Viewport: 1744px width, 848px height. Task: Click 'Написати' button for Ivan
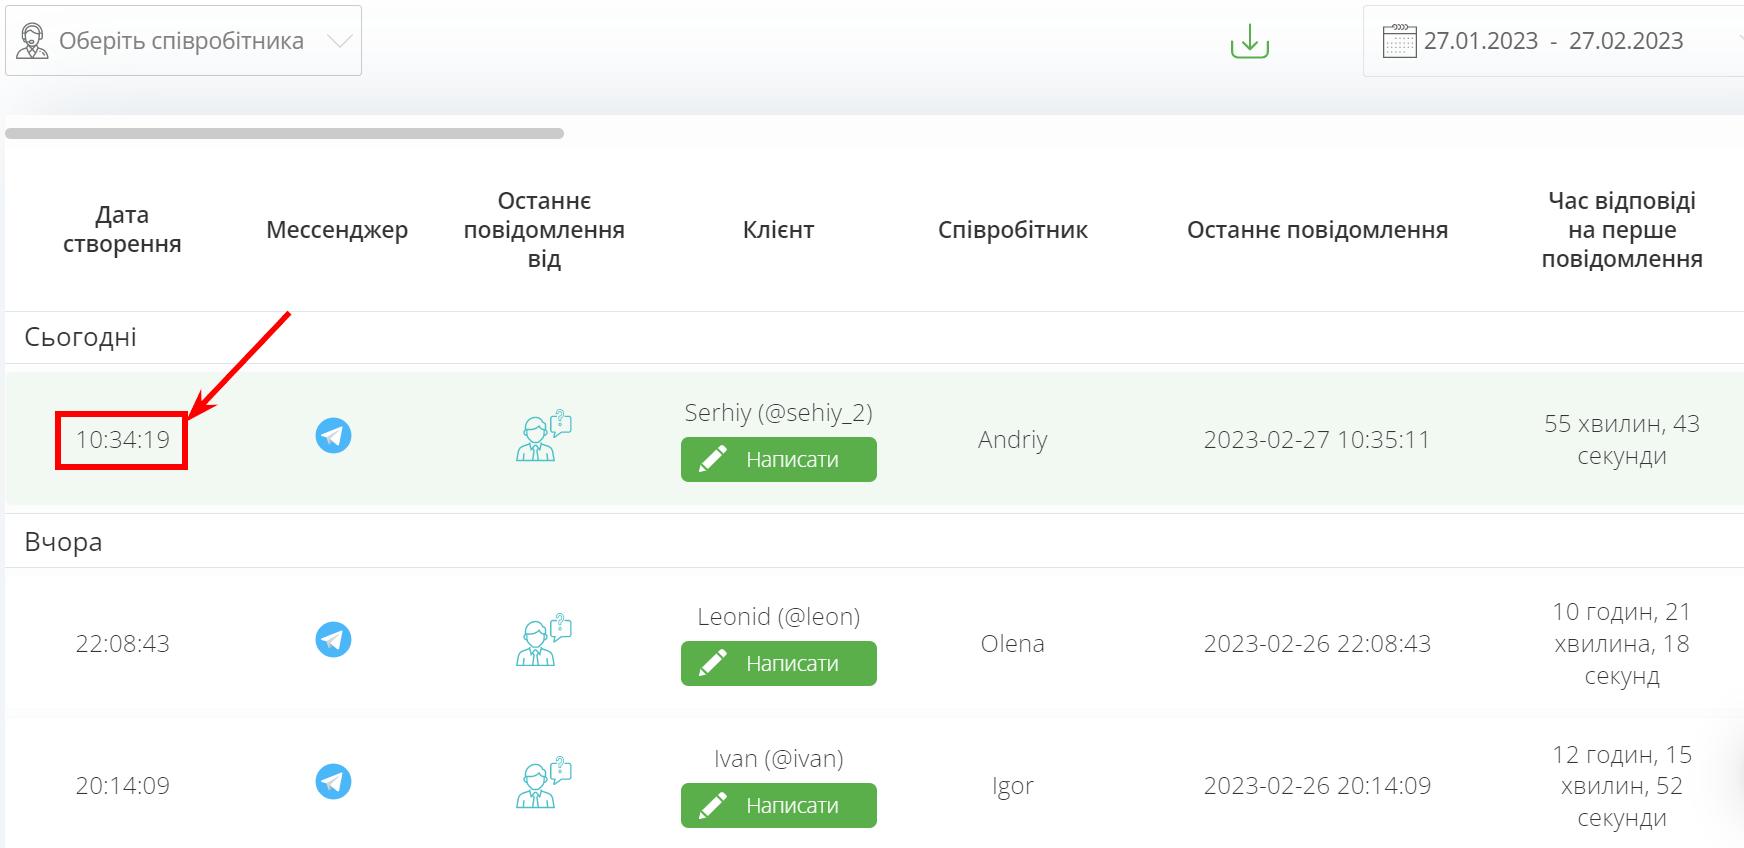778,806
